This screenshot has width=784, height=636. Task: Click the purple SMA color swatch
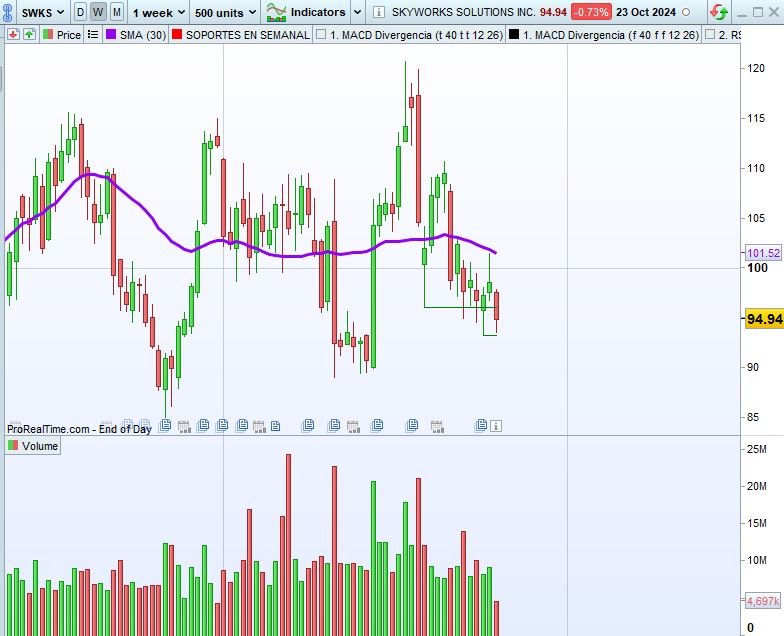(x=111, y=34)
